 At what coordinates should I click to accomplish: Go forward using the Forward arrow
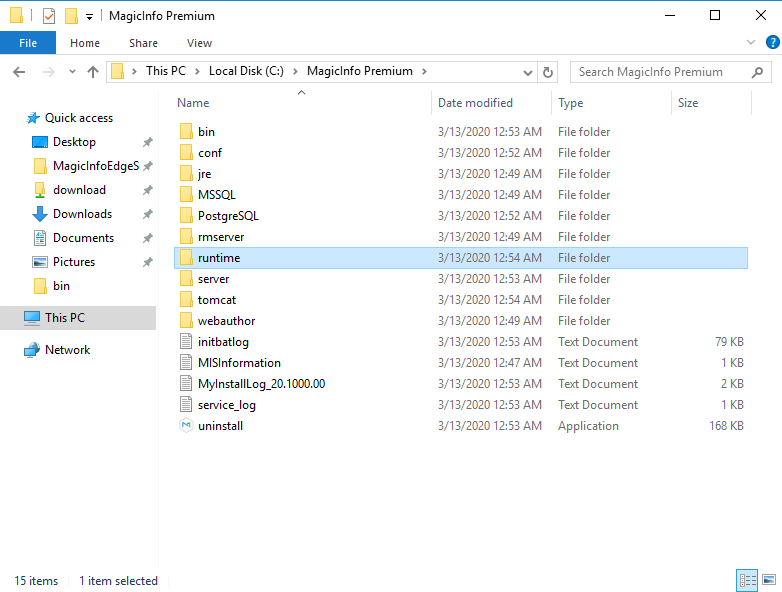(x=48, y=72)
